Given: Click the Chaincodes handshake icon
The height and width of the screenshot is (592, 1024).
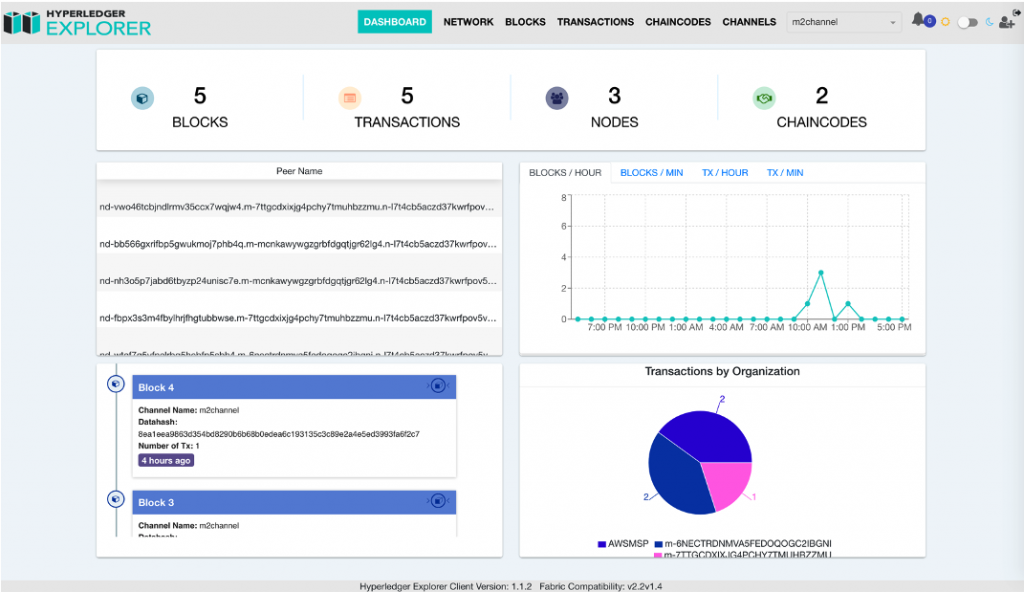Looking at the screenshot, I should pyautogui.click(x=764, y=98).
